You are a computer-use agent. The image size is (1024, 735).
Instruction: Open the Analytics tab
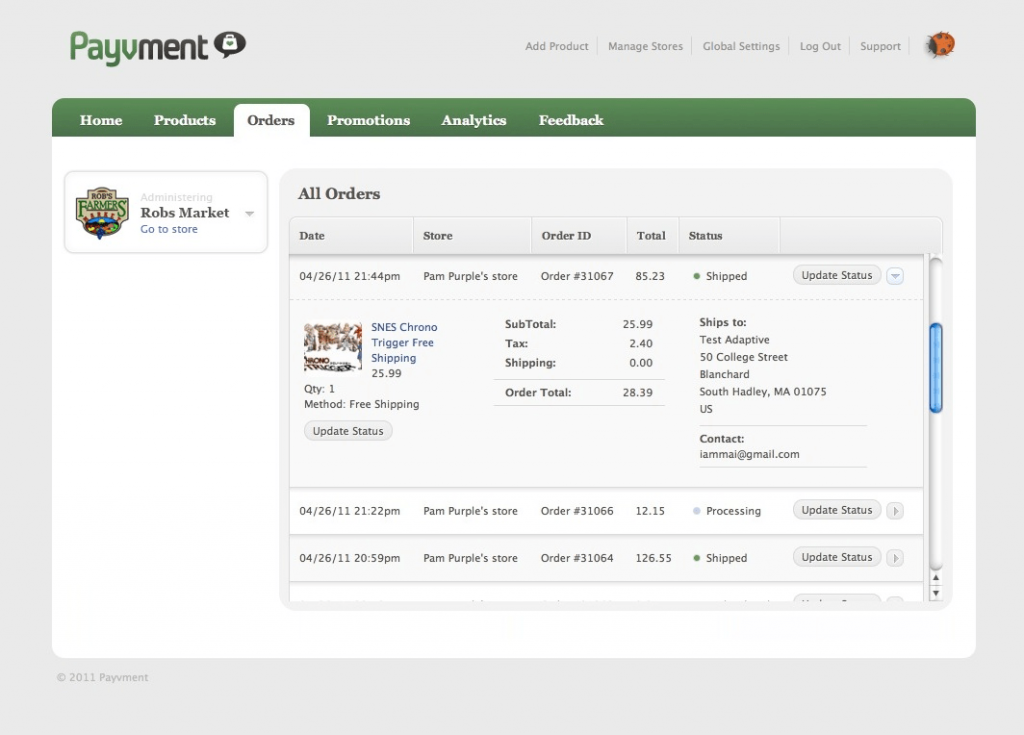[x=473, y=120]
